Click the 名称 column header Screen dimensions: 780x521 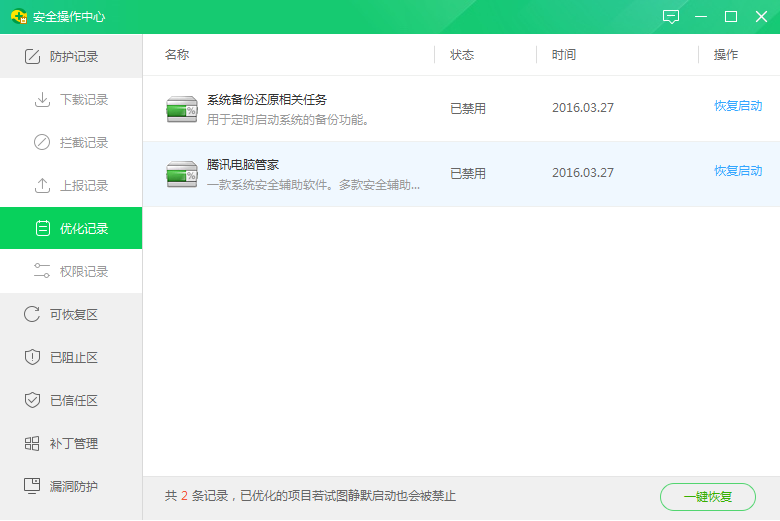coord(177,54)
